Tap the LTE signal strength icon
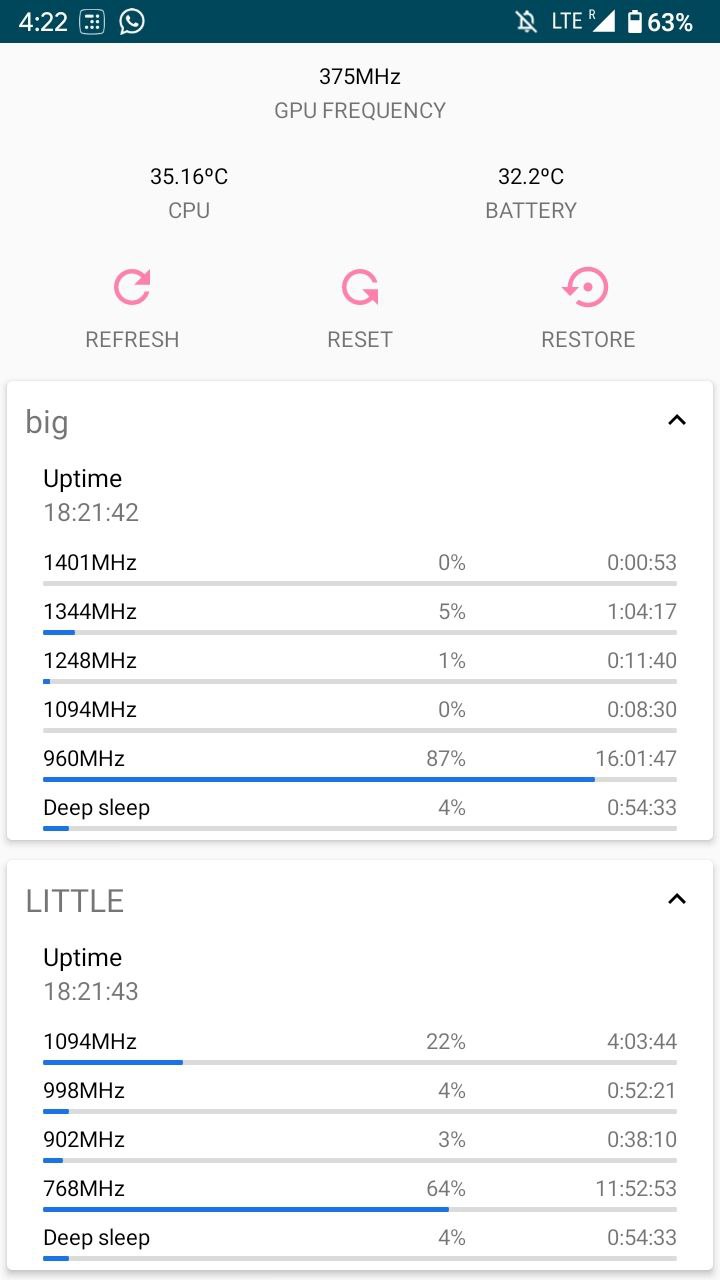Screen dimensions: 720x1280 pyautogui.click(x=603, y=21)
